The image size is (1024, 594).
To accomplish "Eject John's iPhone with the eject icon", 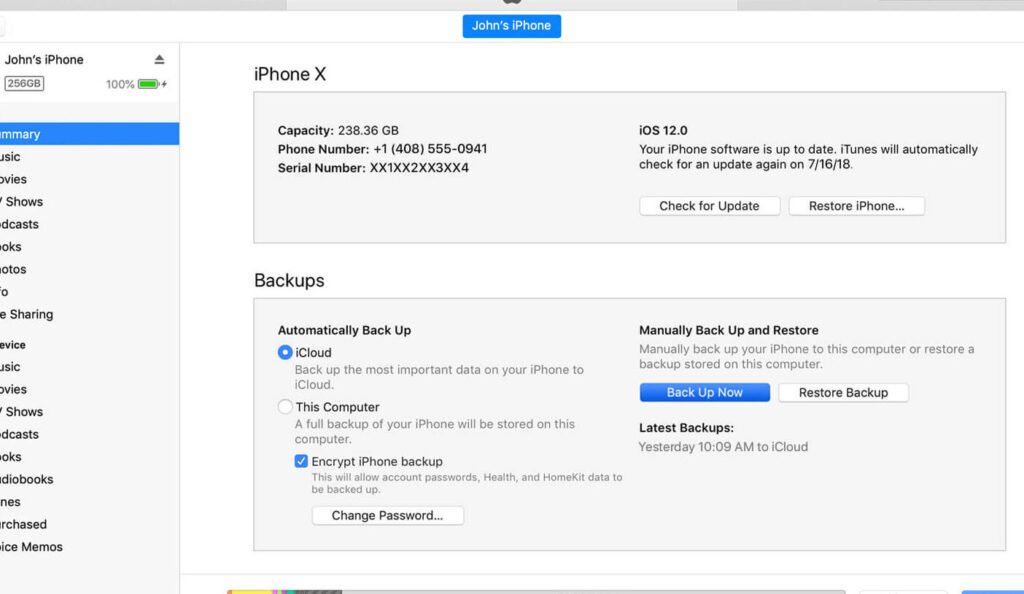I will (159, 59).
